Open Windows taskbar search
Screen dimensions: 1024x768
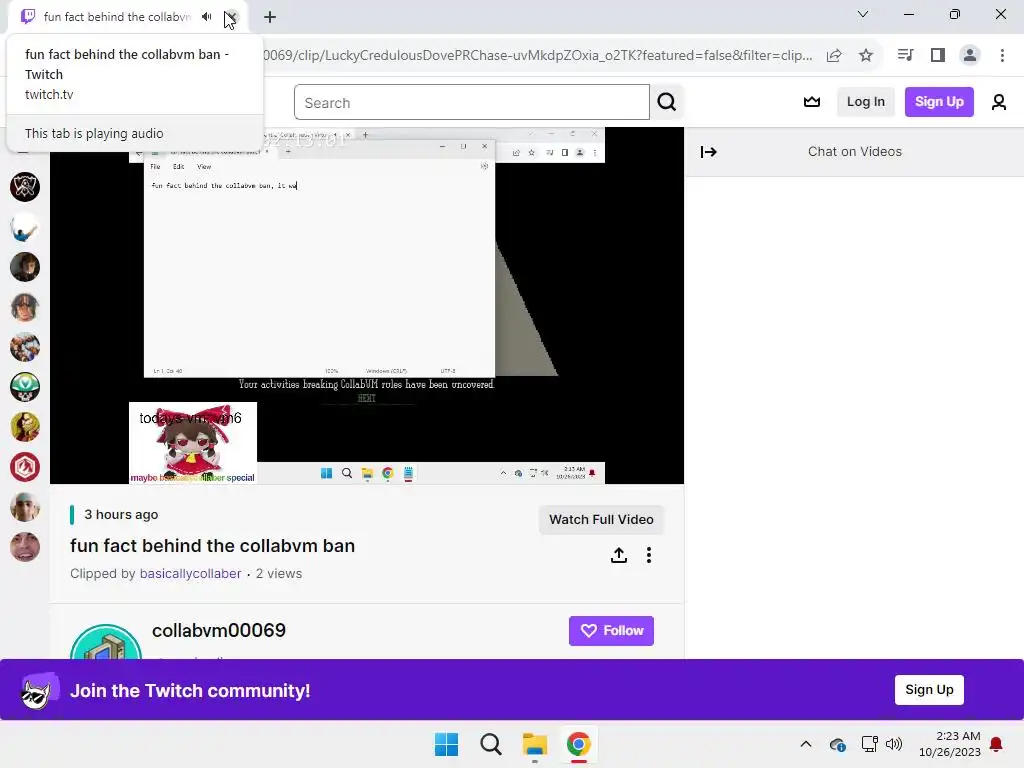pyautogui.click(x=491, y=744)
